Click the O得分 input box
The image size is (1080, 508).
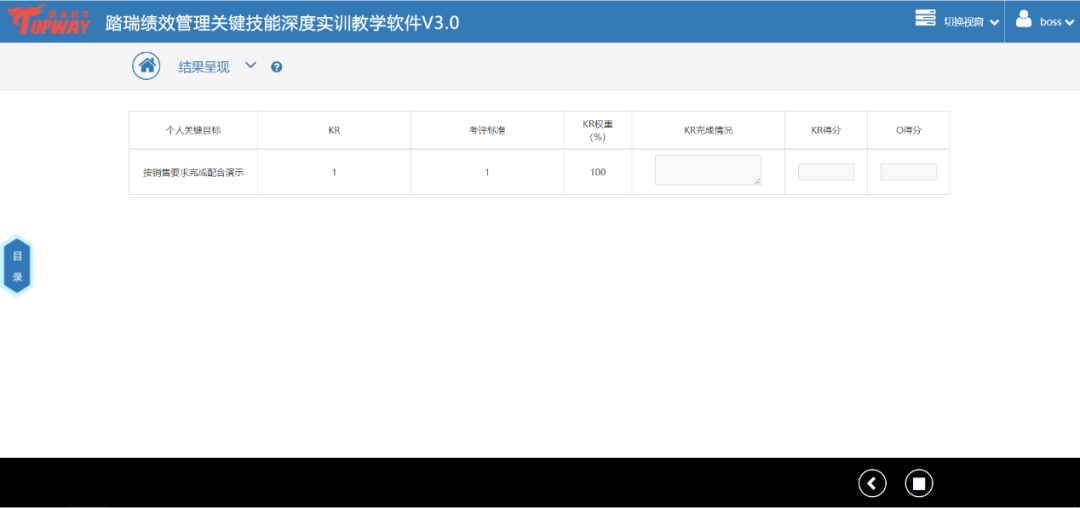pos(908,172)
